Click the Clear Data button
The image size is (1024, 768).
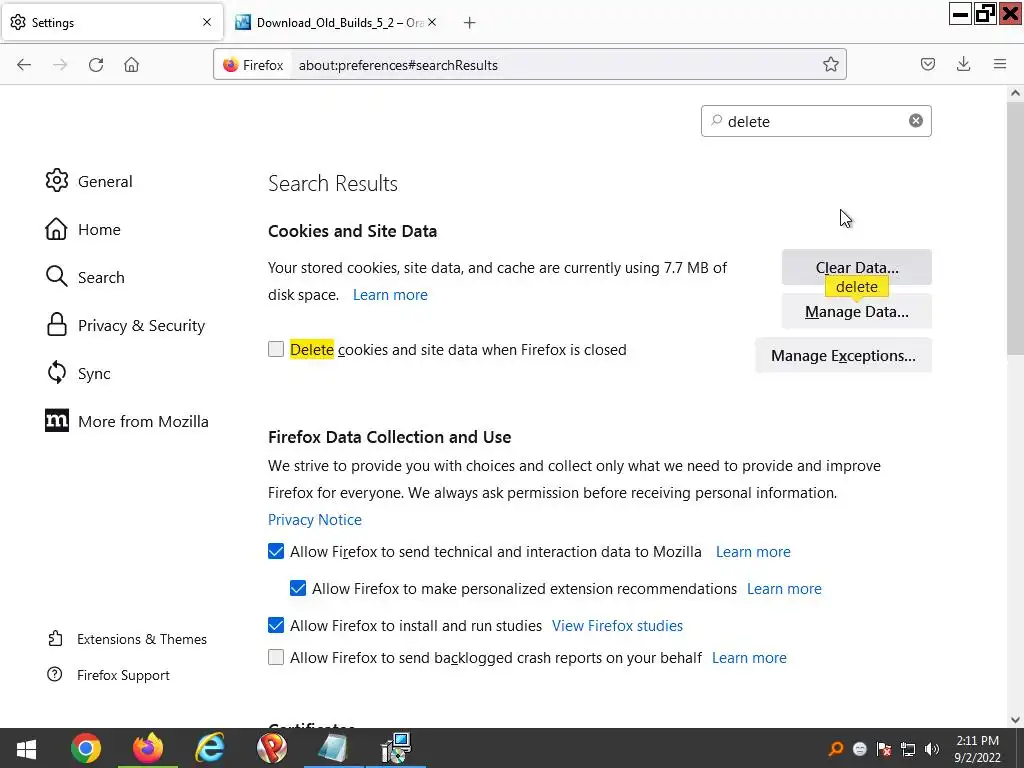(x=856, y=267)
